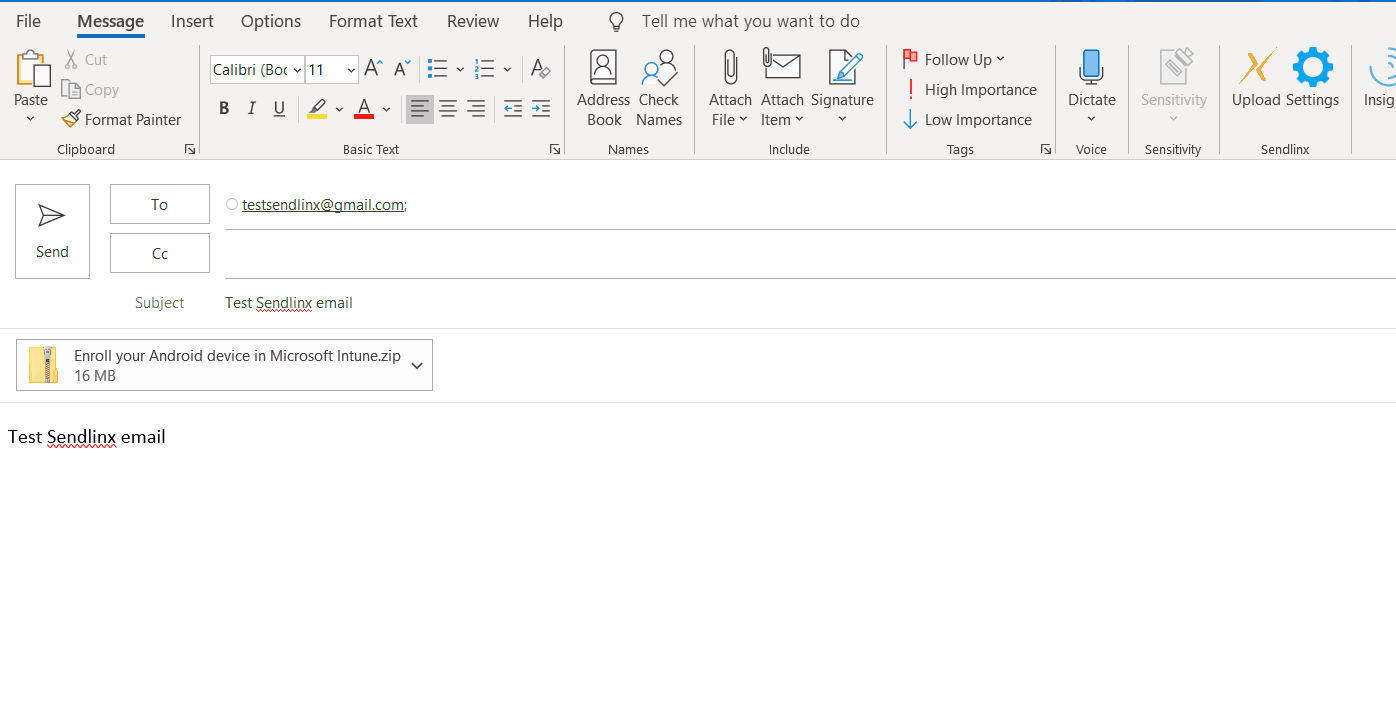Screen dimensions: 1396x715
Task: Click the Sendlinx Upload icon
Action: (1256, 67)
